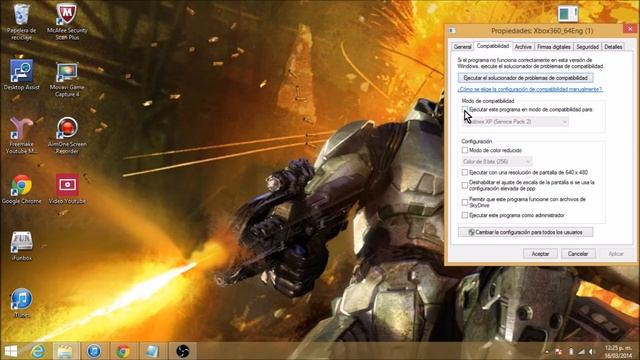Check Ejecutar este programa como administrador
This screenshot has height=360, width=640.
point(464,215)
